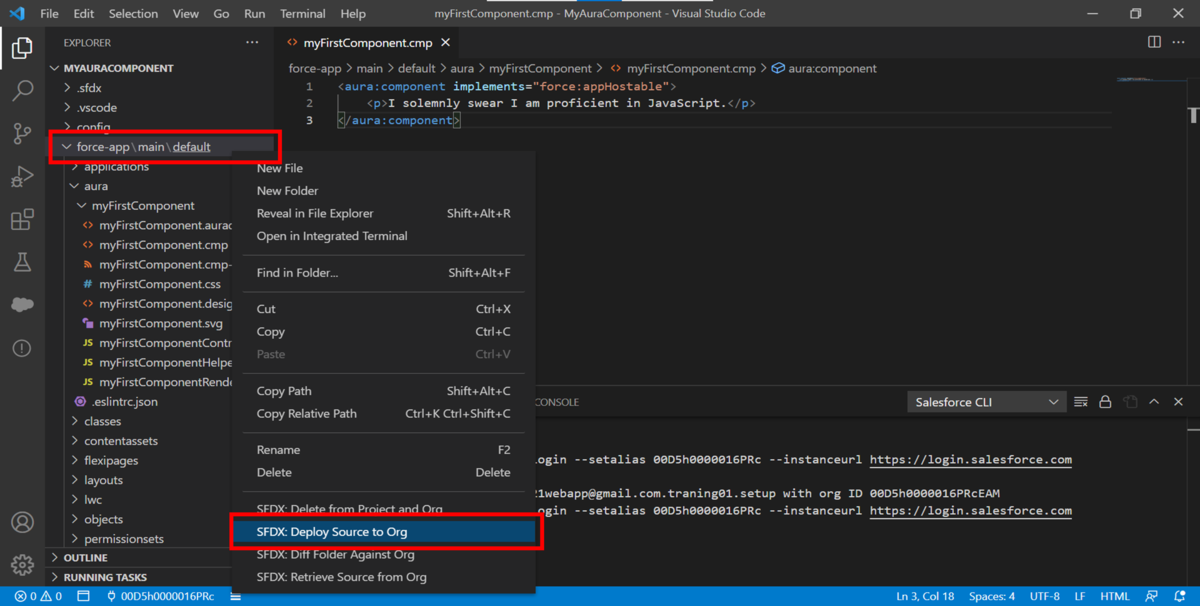Toggle output scroll lock icon
The image size is (1200, 606).
(x=1105, y=402)
